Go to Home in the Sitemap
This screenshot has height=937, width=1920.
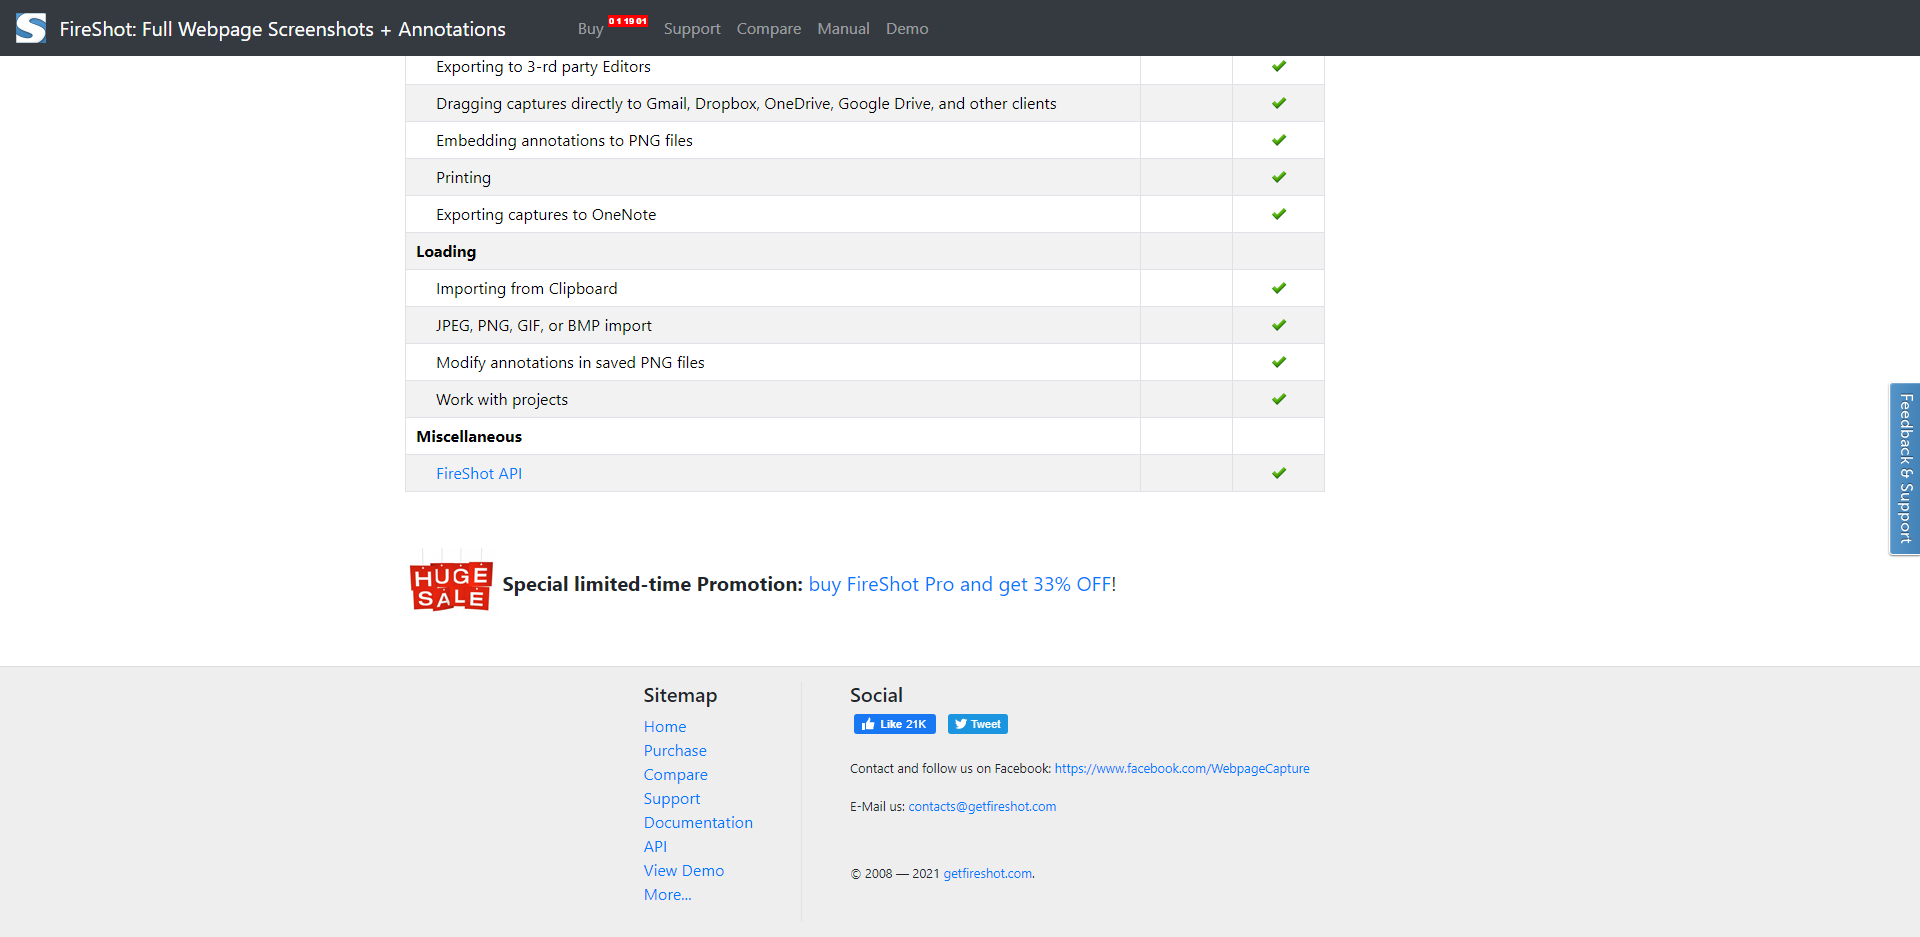(x=665, y=727)
